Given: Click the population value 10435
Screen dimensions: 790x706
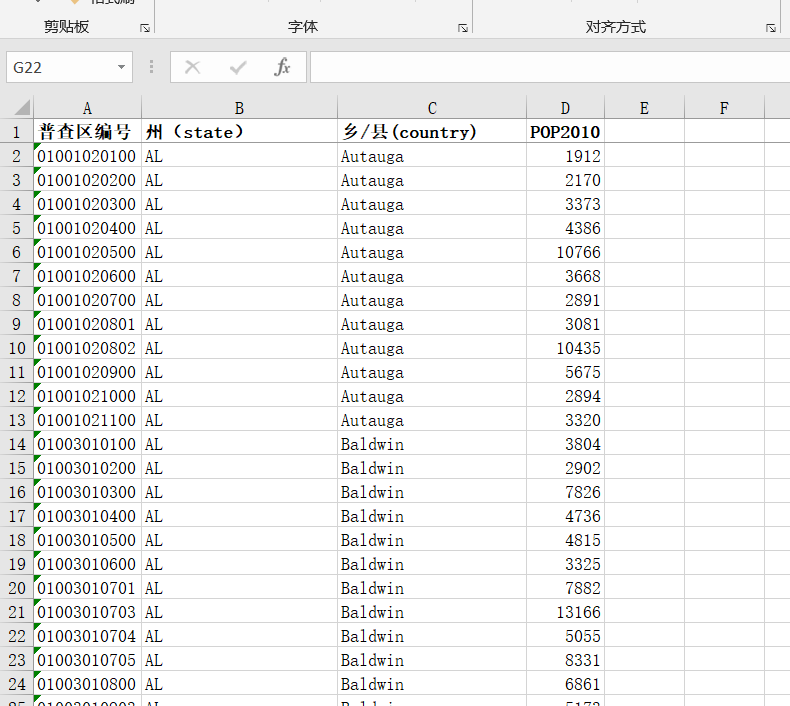Looking at the screenshot, I should tap(565, 348).
